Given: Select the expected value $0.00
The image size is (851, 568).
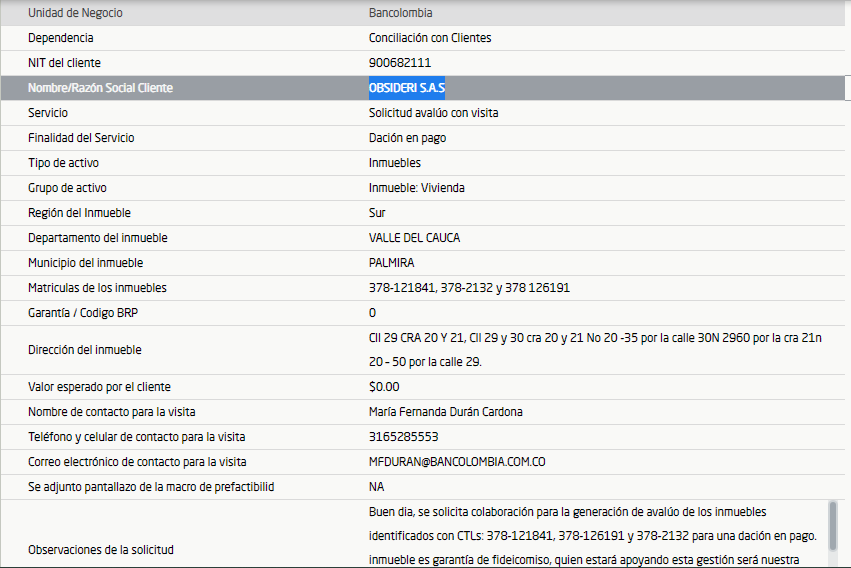Looking at the screenshot, I should (x=384, y=387).
